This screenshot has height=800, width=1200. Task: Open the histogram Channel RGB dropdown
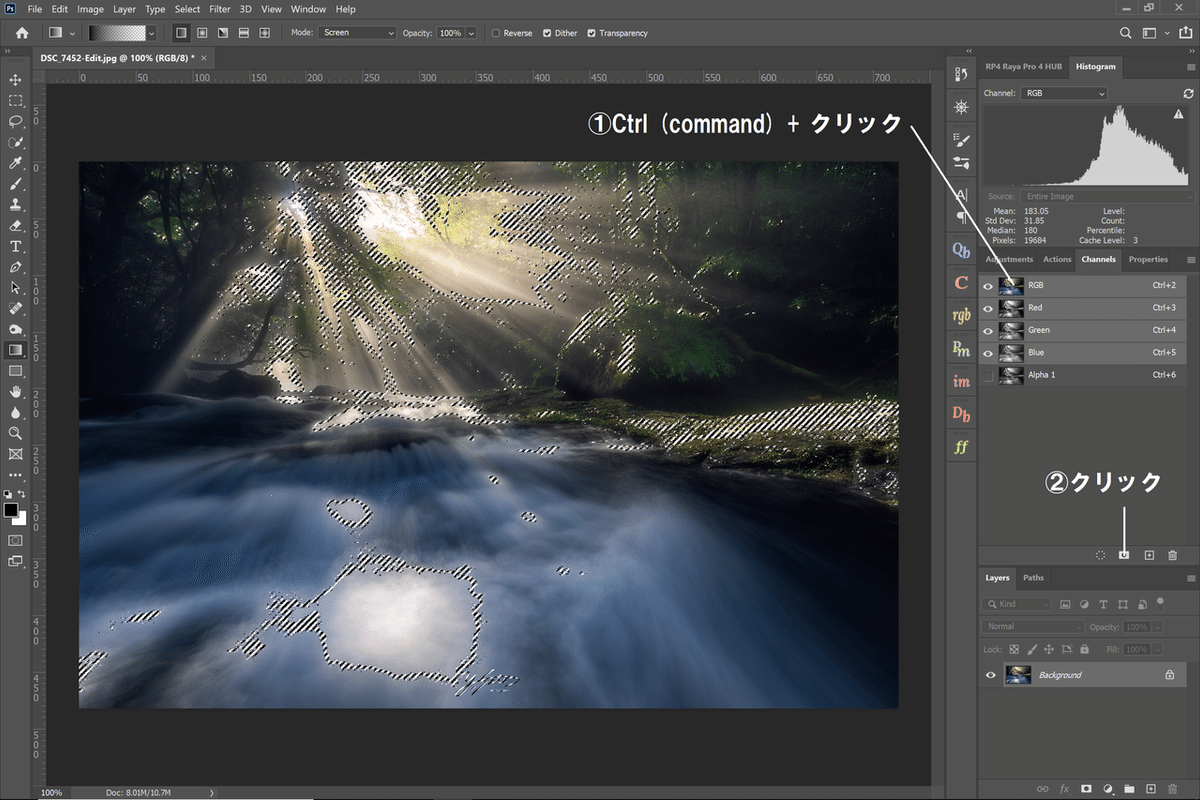[1064, 93]
